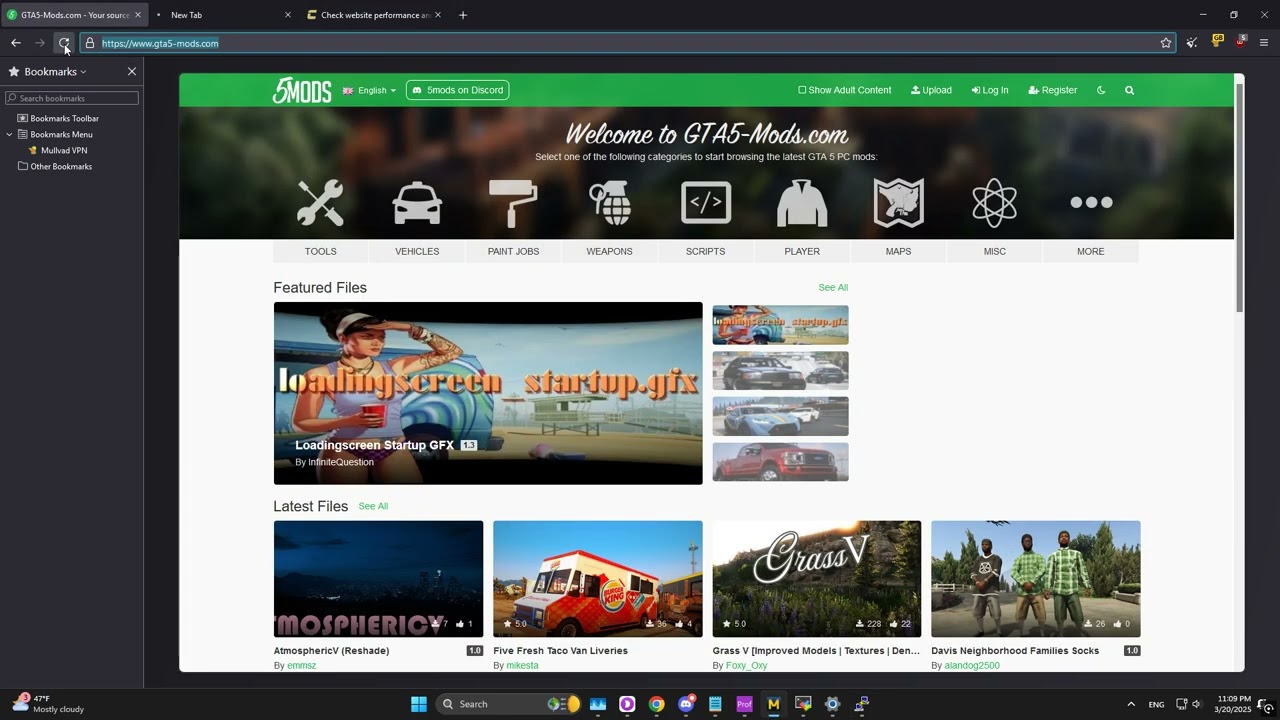Click the page vertical scrollbar thumb
Viewport: 1280px width, 720px height.
click(1240, 197)
